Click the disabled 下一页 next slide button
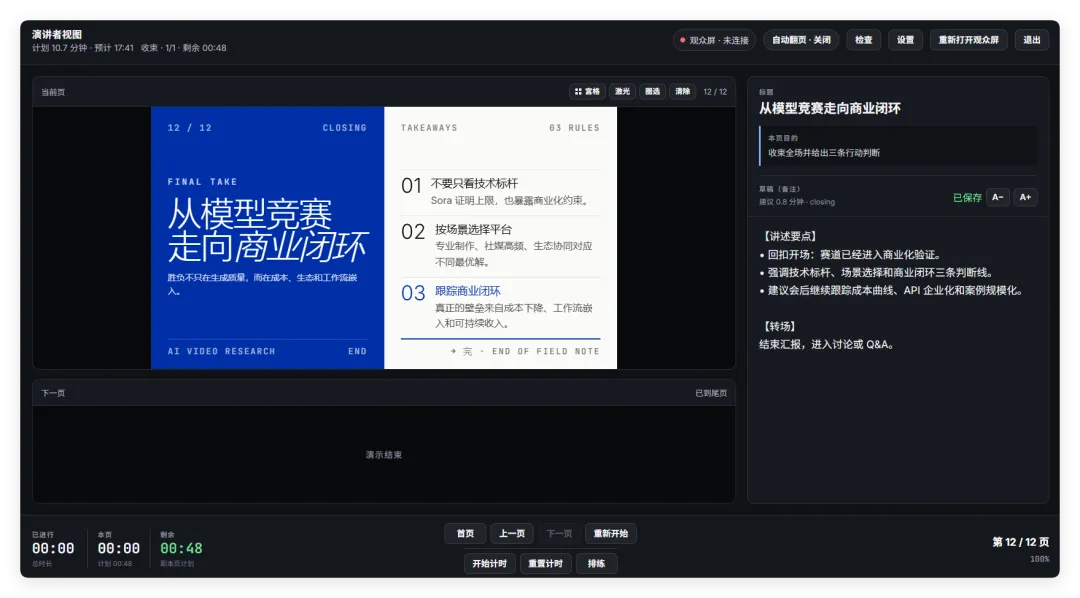This screenshot has width=1080, height=598. point(559,534)
